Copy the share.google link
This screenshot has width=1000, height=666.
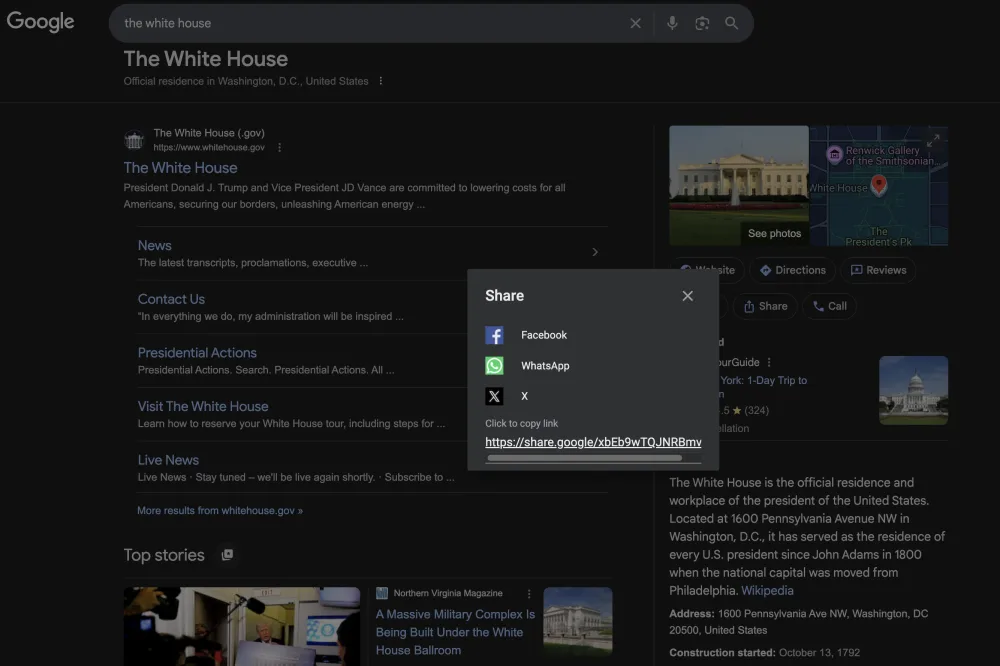(x=593, y=442)
